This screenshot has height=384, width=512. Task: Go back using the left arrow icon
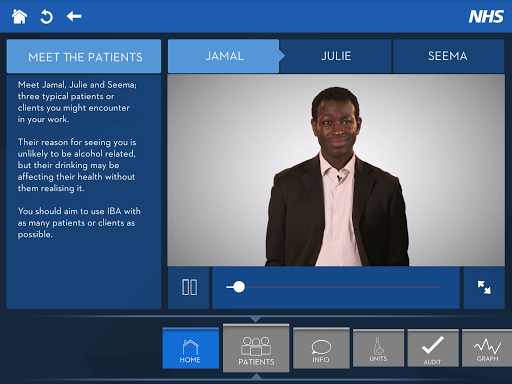74,16
